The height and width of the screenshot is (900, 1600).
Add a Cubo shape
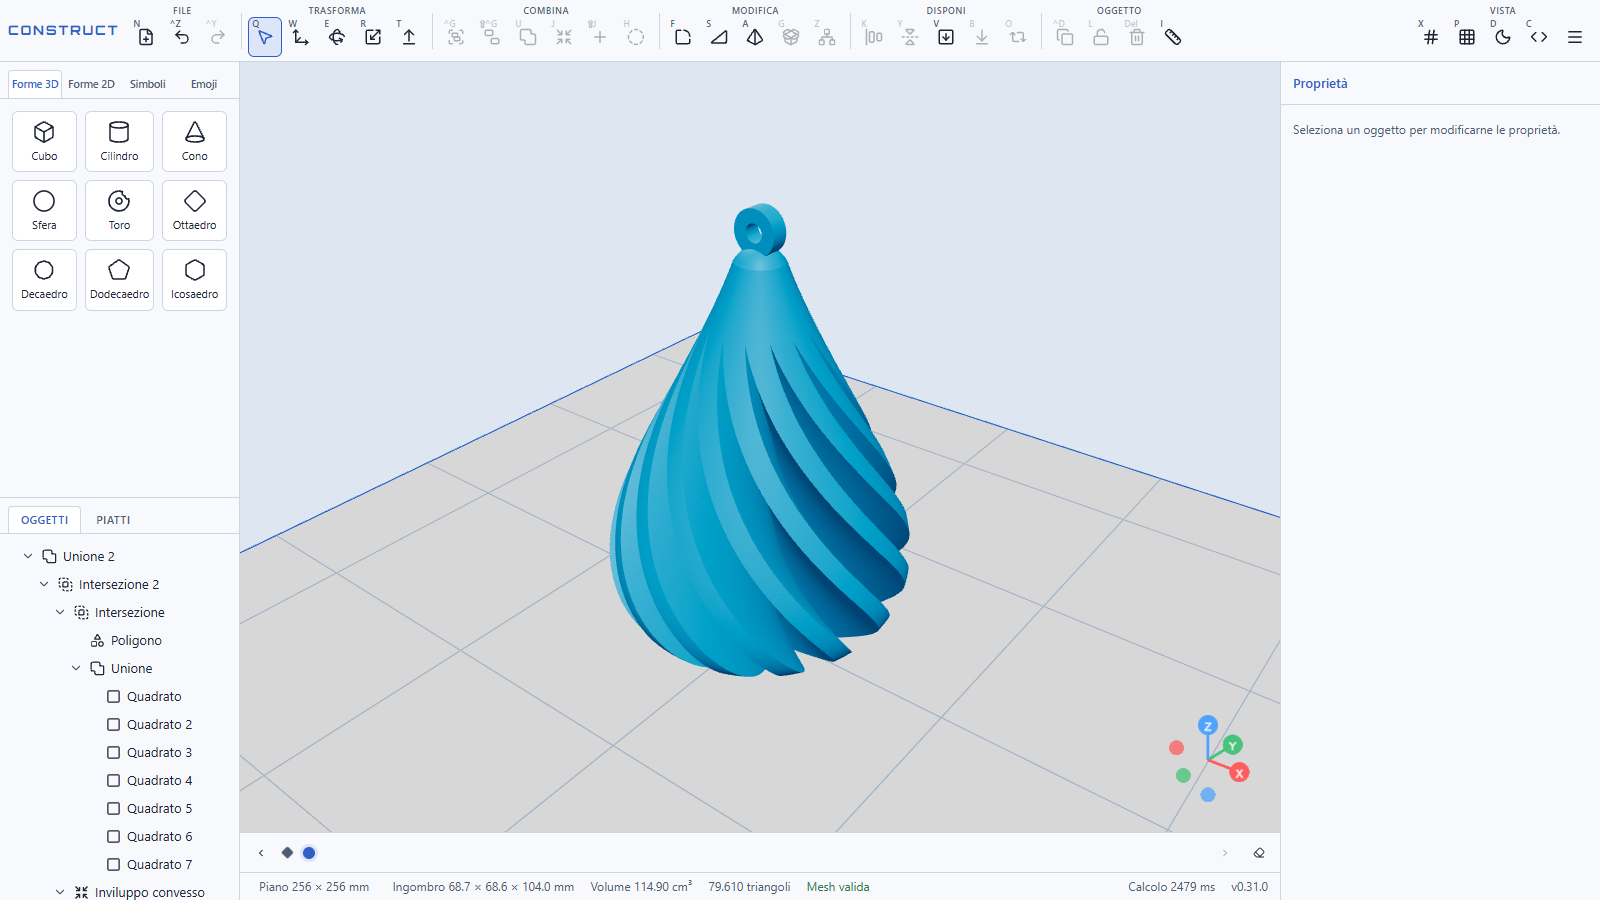point(44,141)
